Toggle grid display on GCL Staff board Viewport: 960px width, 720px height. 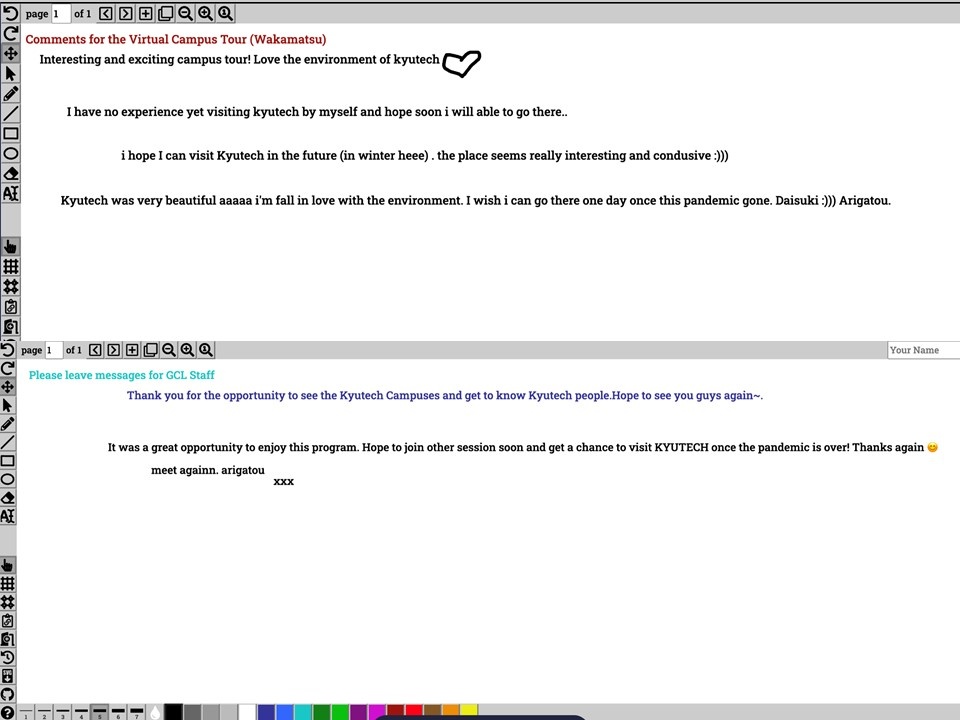point(7,583)
